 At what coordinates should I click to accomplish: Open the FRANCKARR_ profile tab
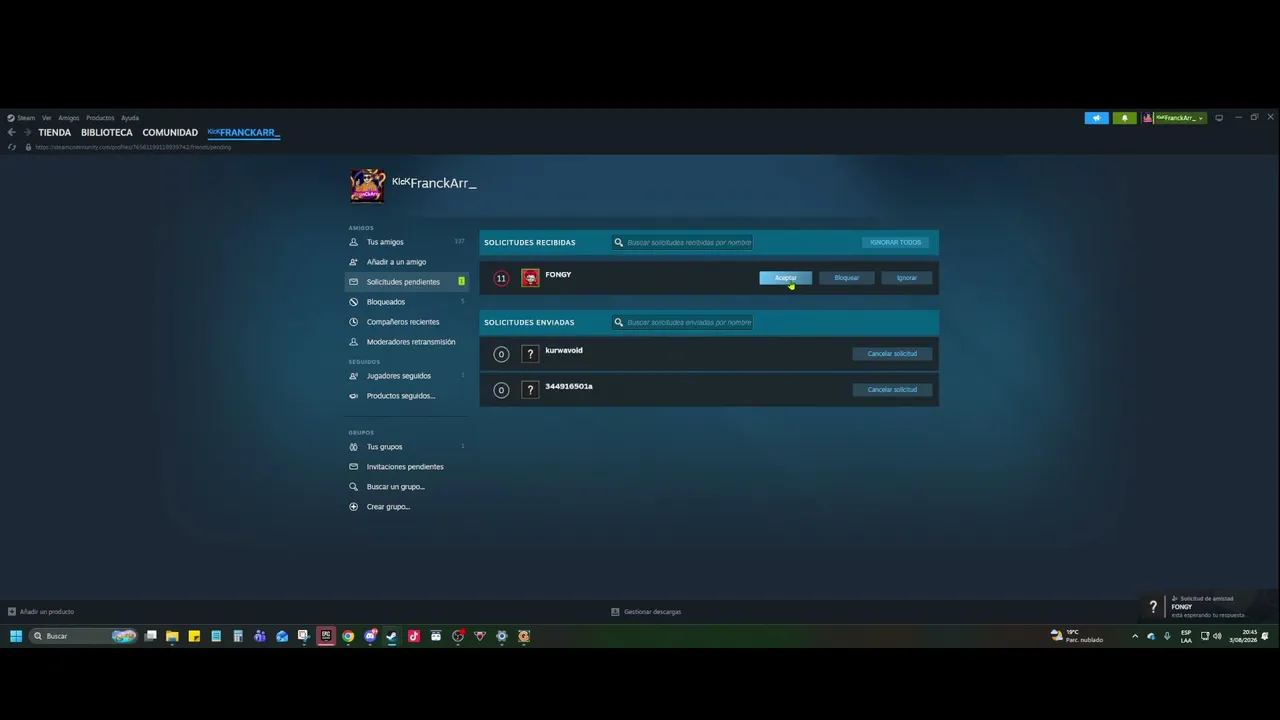pos(243,132)
